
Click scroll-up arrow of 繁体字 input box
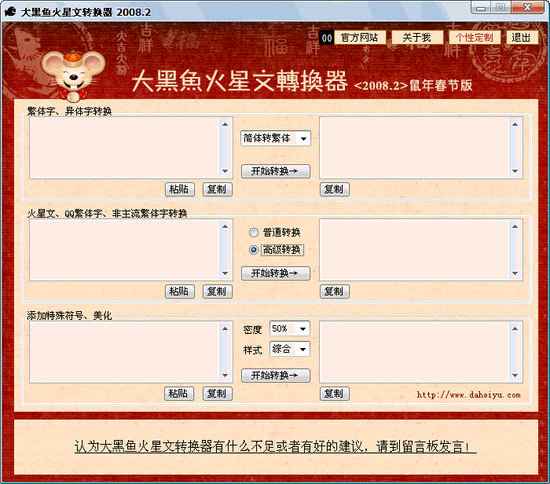pos(225,124)
